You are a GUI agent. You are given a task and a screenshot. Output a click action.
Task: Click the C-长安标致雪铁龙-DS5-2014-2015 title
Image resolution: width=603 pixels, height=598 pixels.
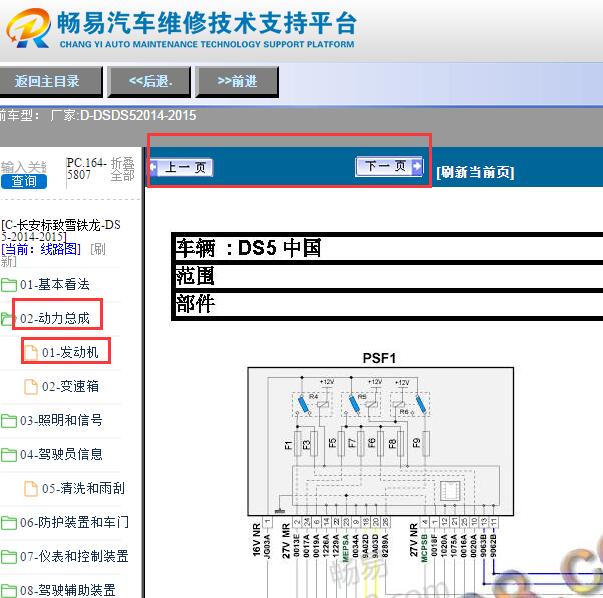pos(61,230)
